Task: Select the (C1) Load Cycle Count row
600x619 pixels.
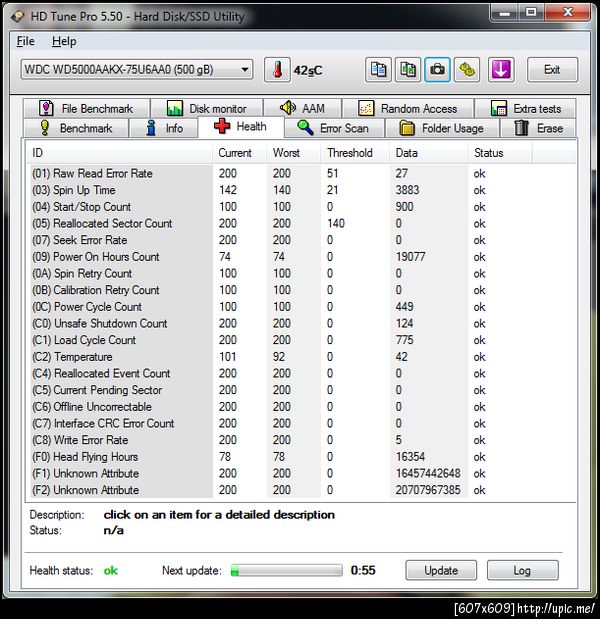Action: click(301, 340)
